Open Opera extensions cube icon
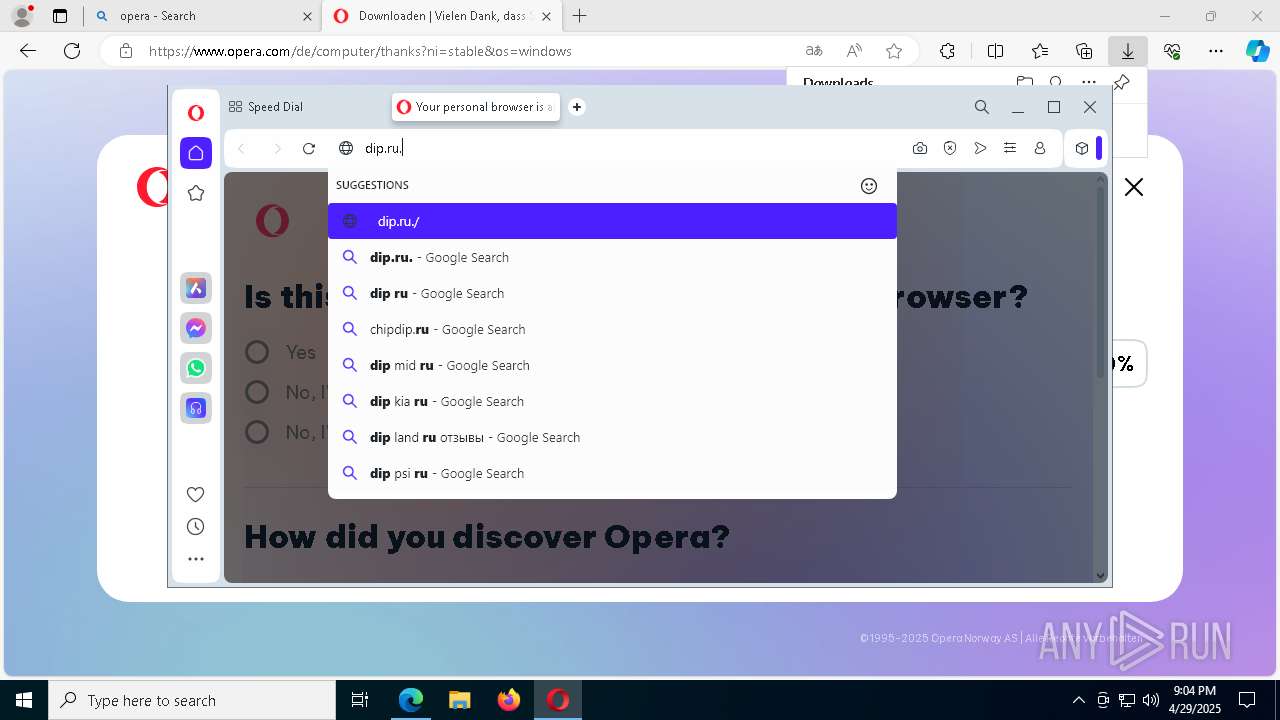The height and width of the screenshot is (720, 1280). coord(1082,148)
